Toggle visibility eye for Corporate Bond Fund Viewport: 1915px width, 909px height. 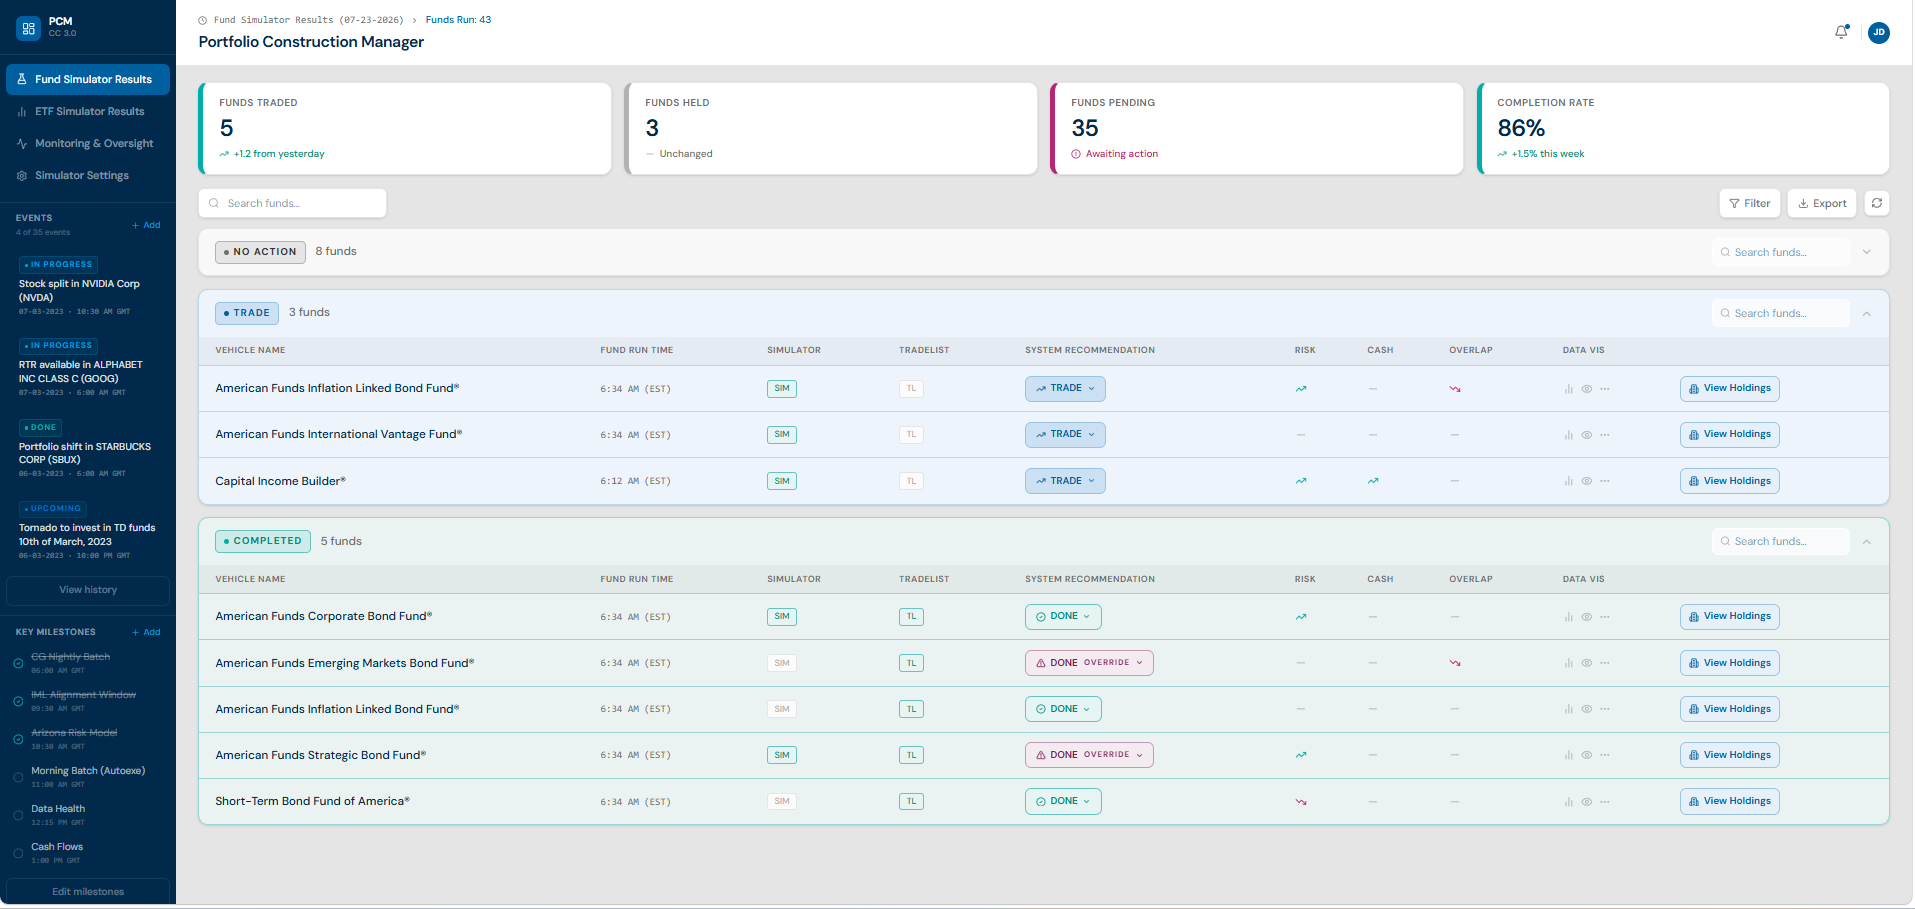pyautogui.click(x=1587, y=617)
